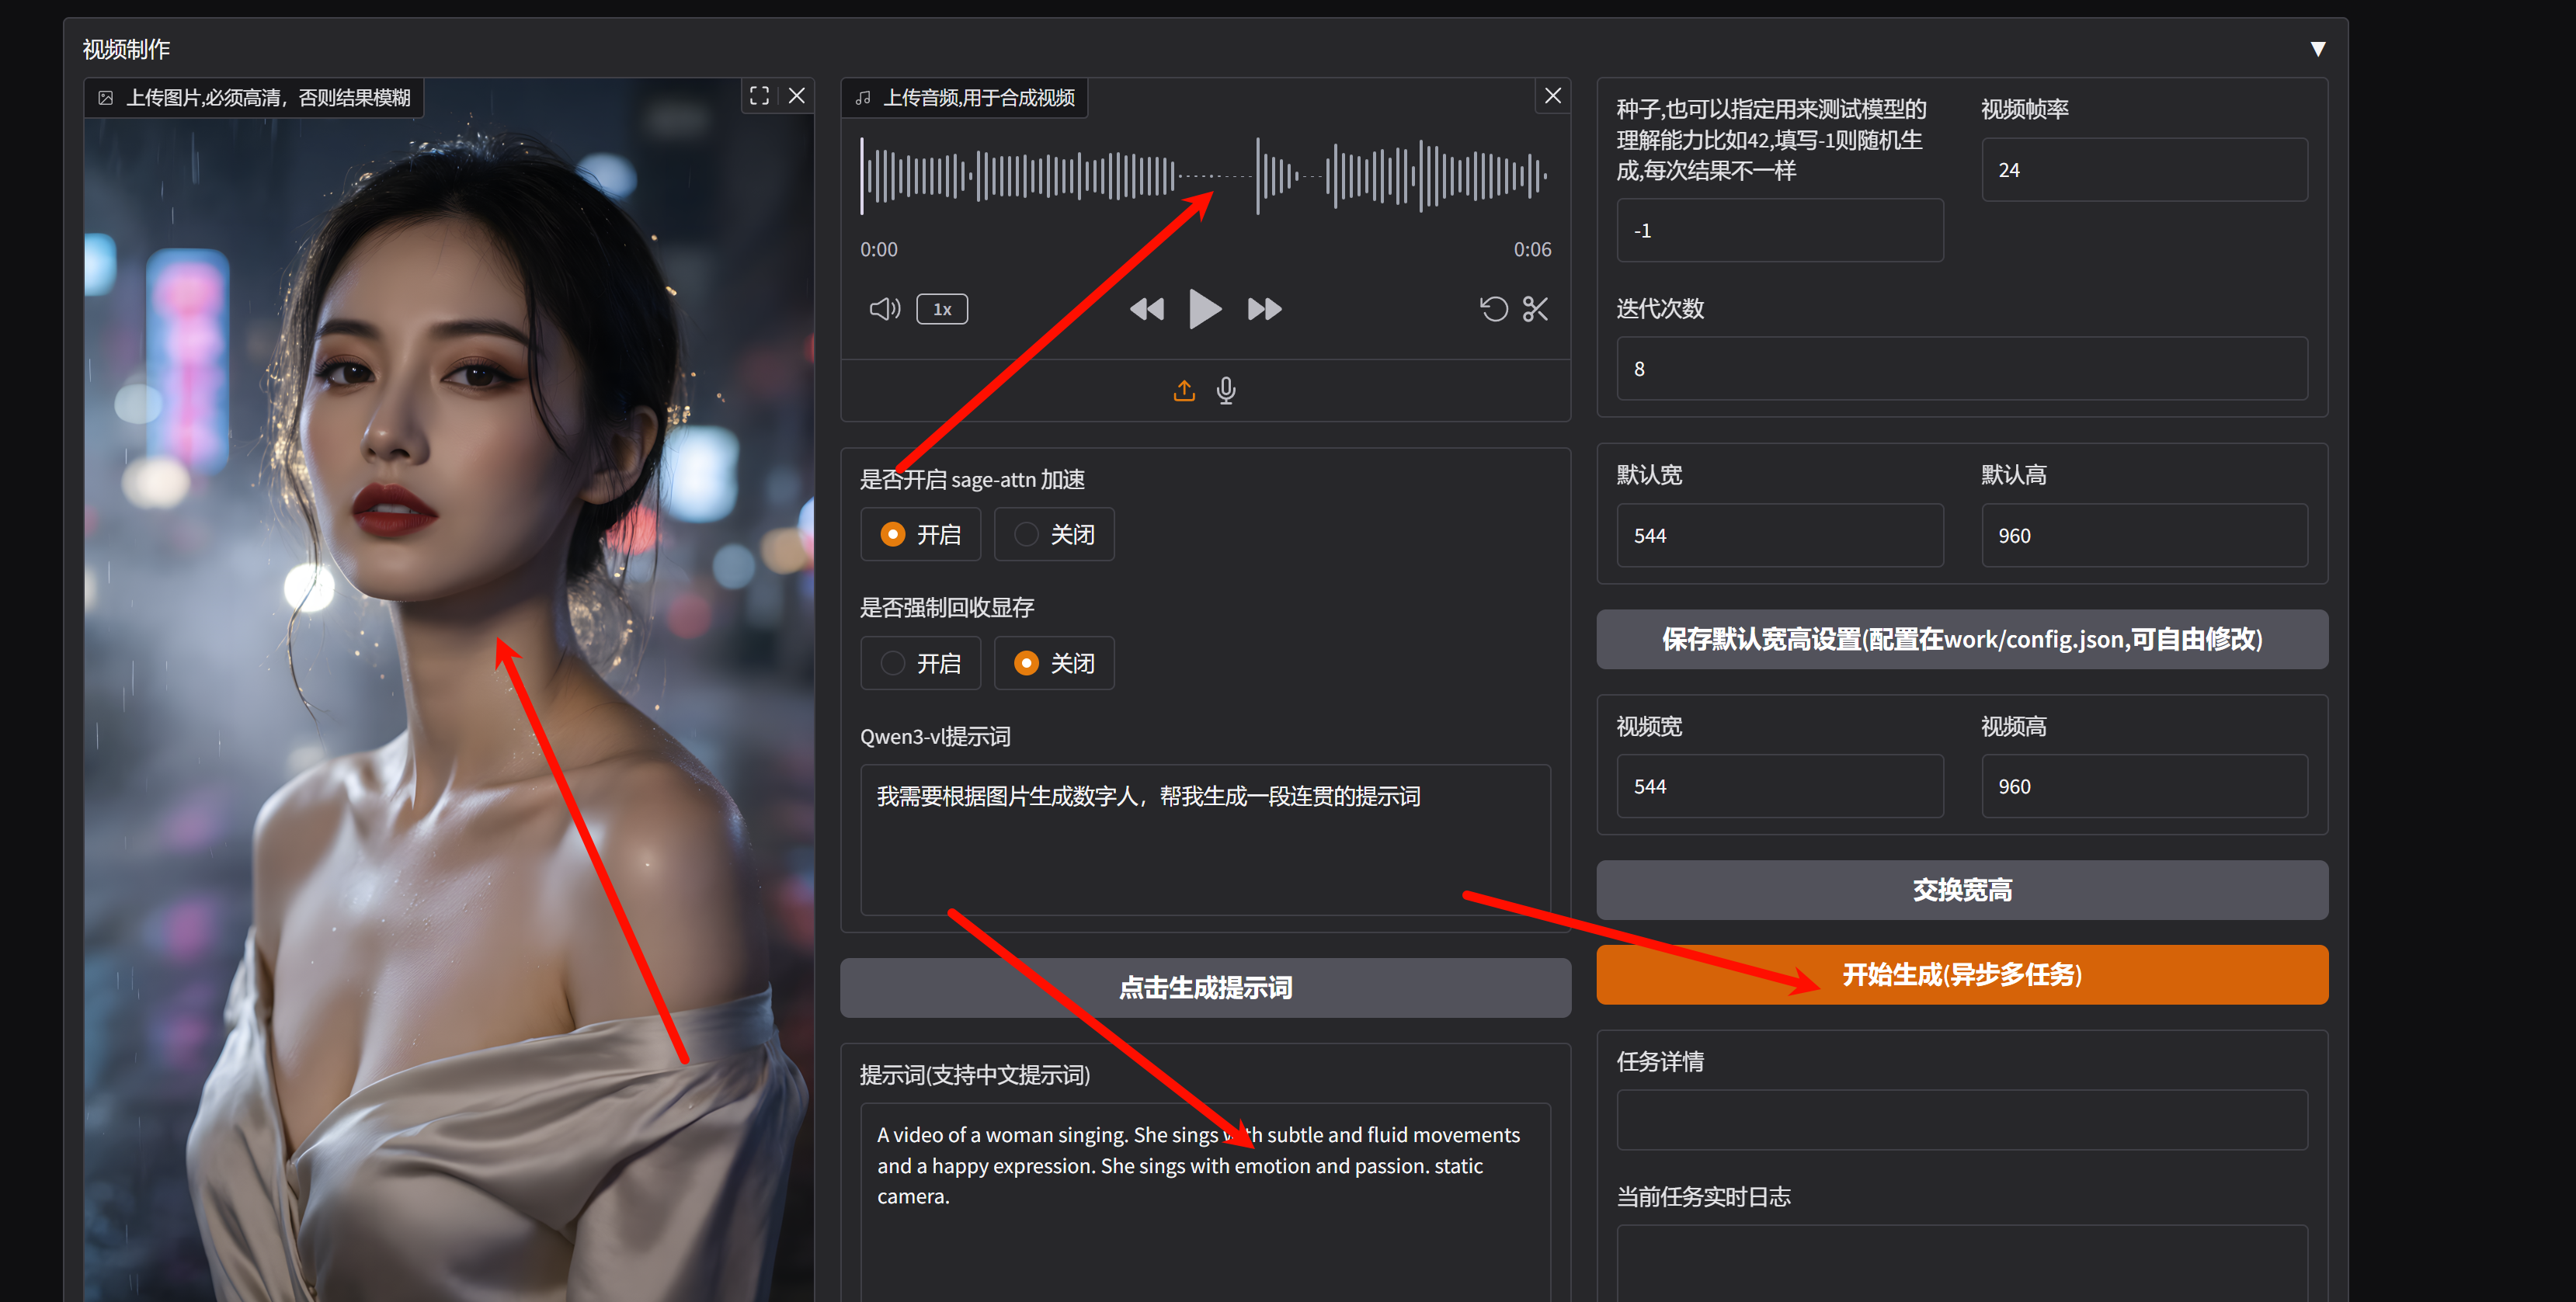Remove the uploaded portrait image

tap(797, 96)
